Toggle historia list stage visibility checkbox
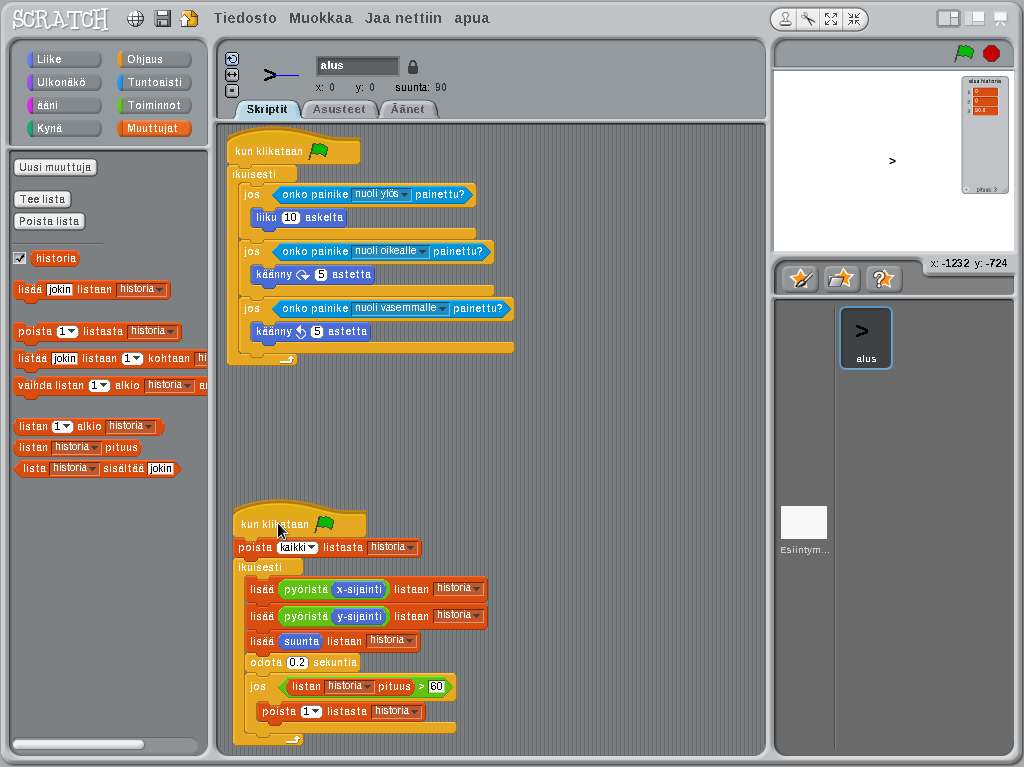The width and height of the screenshot is (1024, 767). (x=20, y=258)
